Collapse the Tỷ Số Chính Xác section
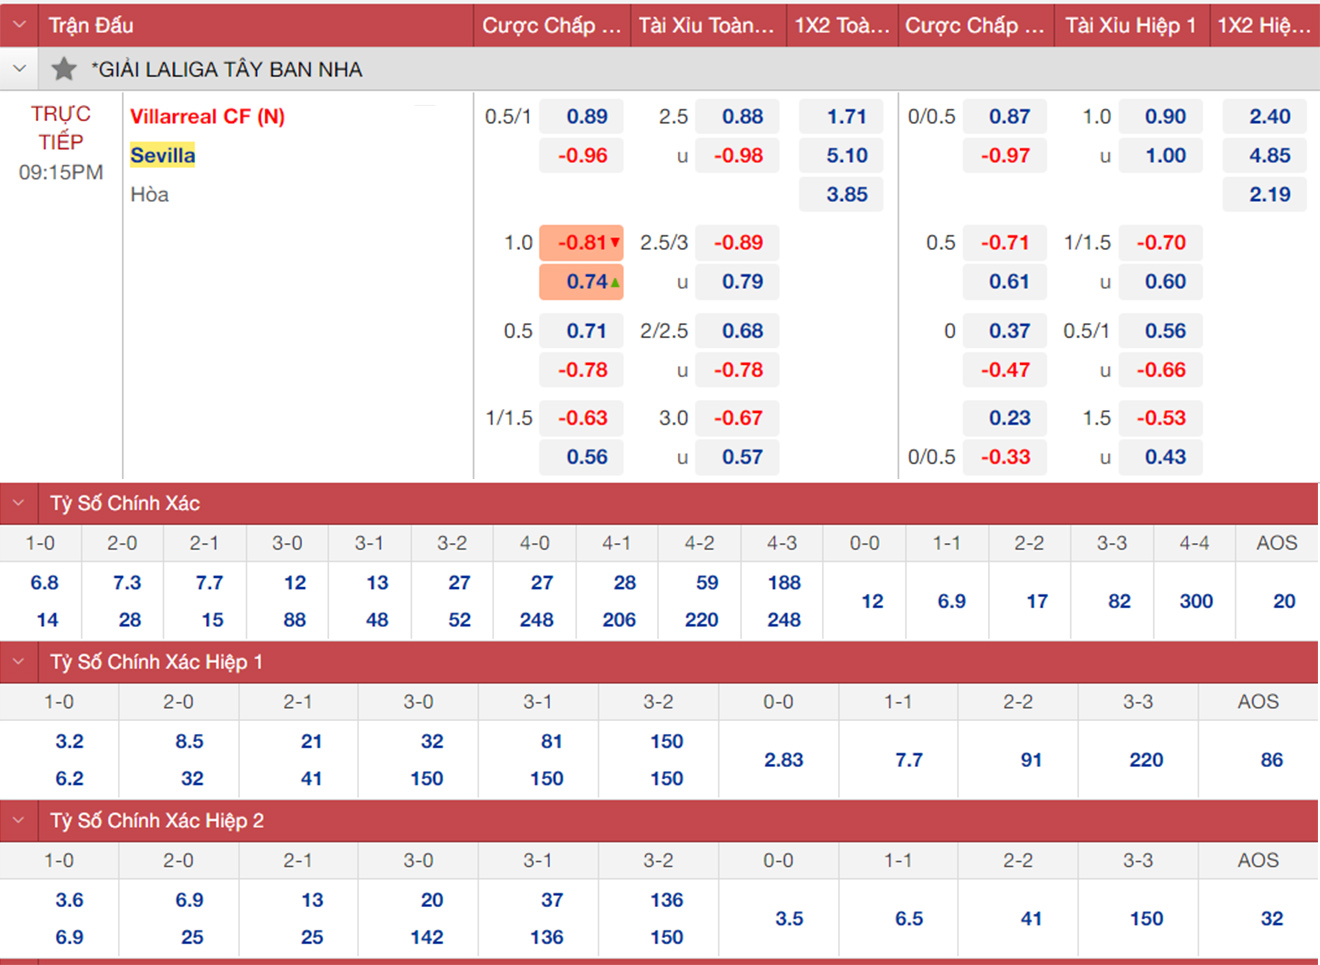Viewport: 1320px width, 965px height. pyautogui.click(x=19, y=503)
